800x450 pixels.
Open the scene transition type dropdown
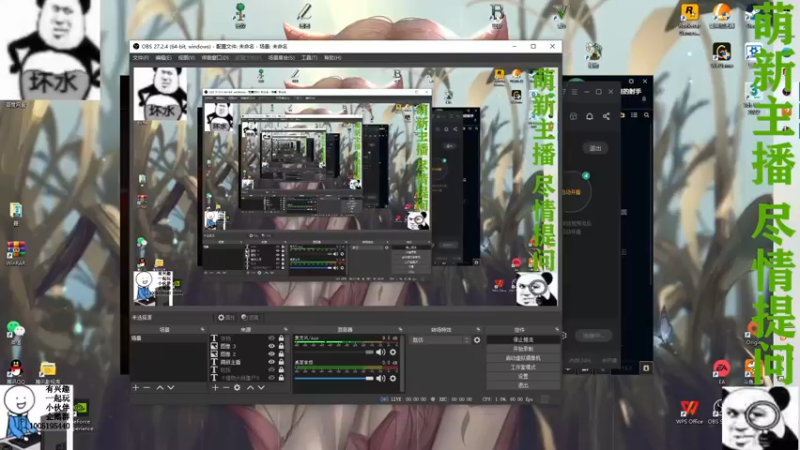(x=440, y=340)
